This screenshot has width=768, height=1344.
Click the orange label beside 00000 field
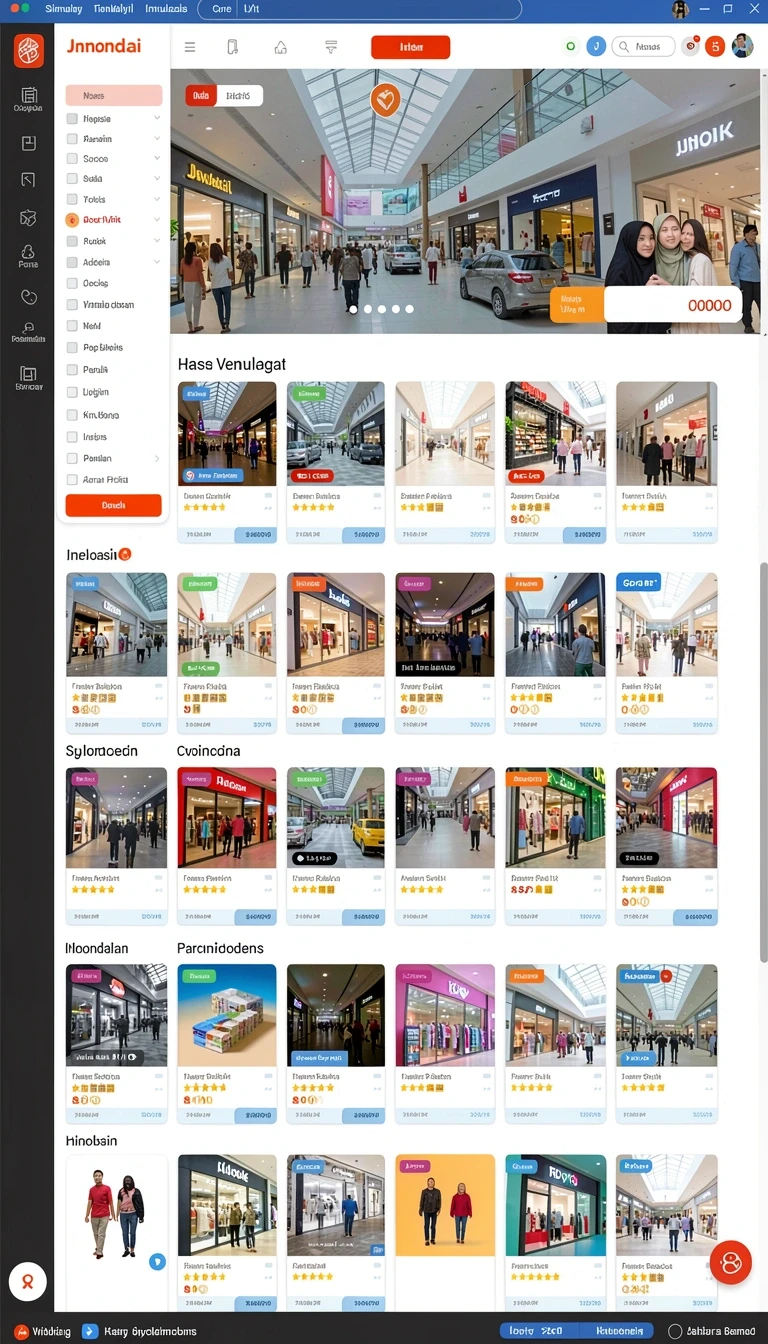[576, 305]
